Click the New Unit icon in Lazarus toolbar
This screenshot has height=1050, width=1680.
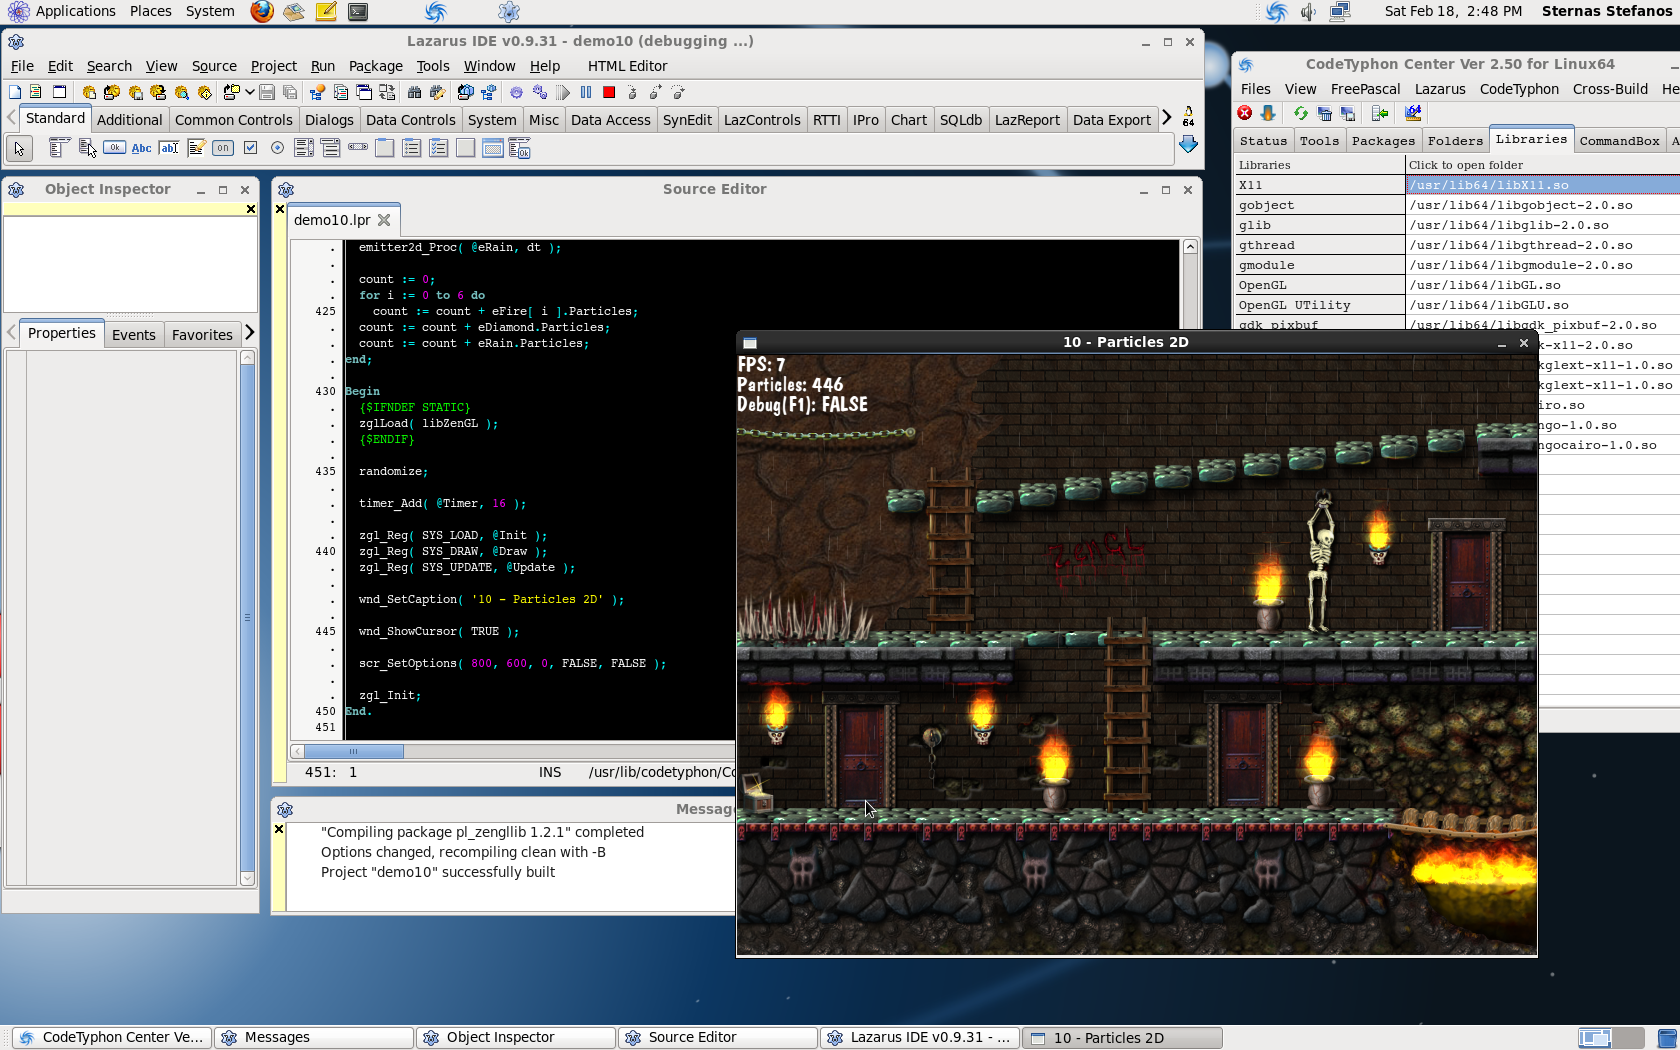click(35, 92)
